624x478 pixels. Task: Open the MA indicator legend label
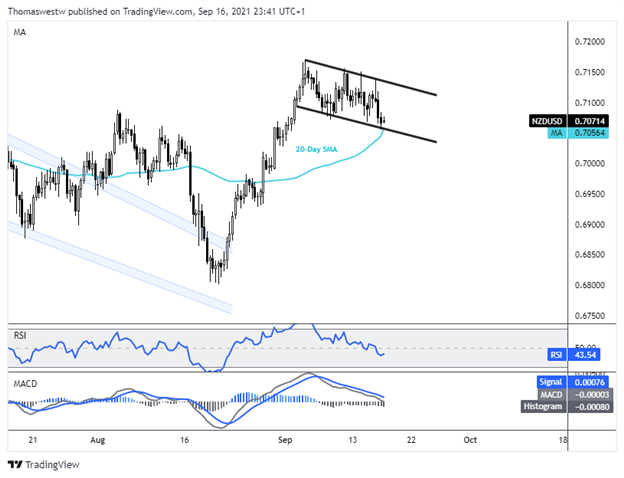[20, 33]
